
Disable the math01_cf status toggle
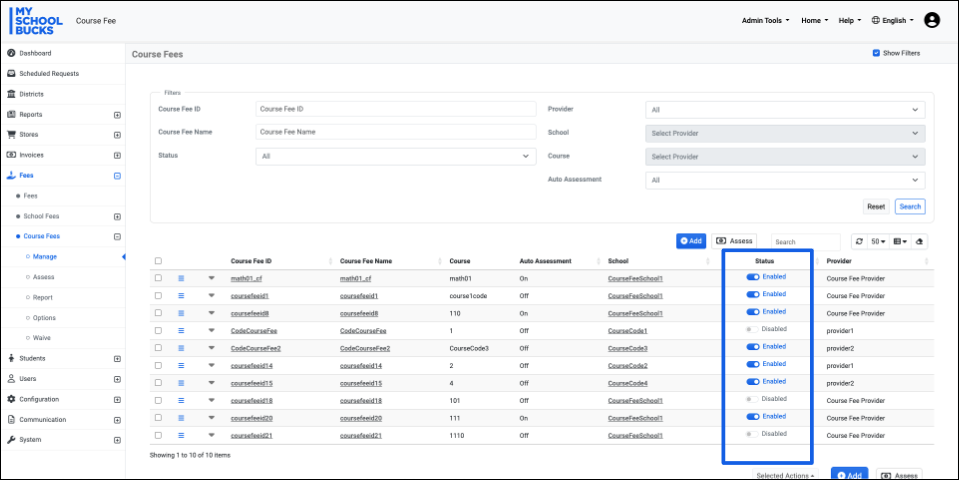pyautogui.click(x=753, y=277)
